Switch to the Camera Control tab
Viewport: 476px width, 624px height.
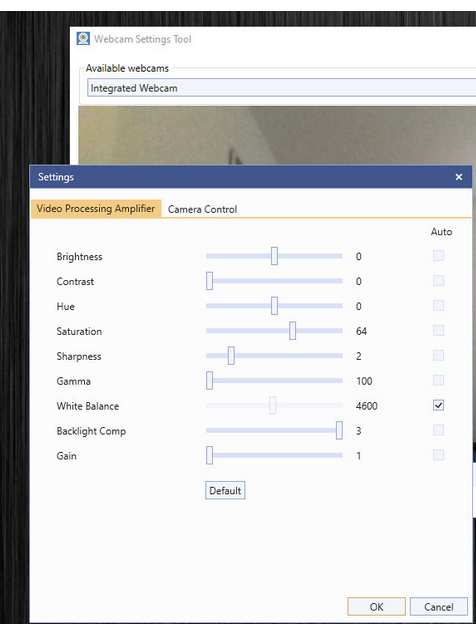tap(202, 209)
